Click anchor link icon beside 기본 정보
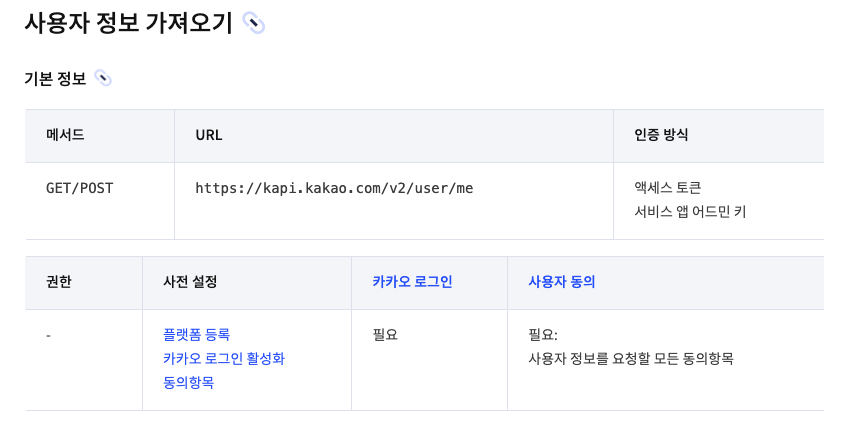Viewport: 843px width, 430px height. (x=103, y=78)
